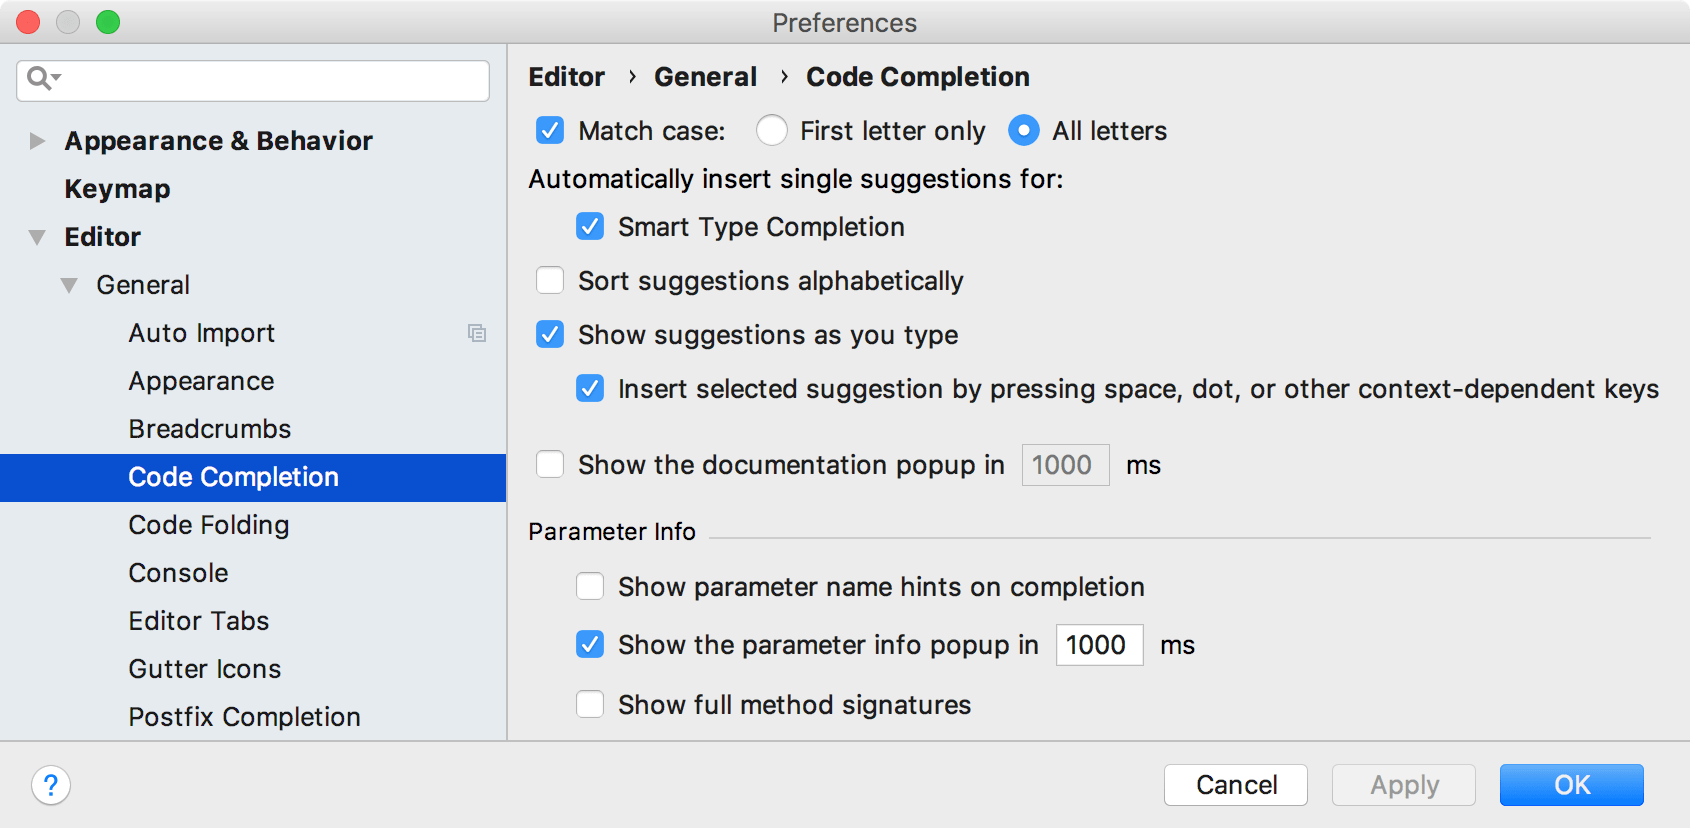Confirm settings with OK

(1571, 785)
